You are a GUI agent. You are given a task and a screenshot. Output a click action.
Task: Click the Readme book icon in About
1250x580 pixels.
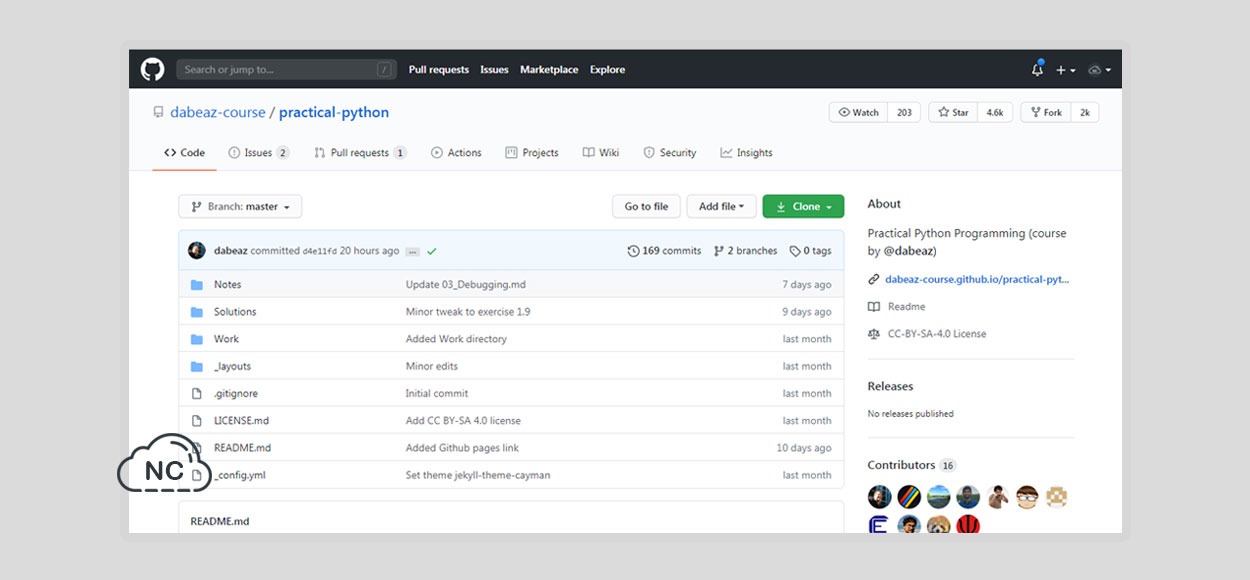pos(874,307)
